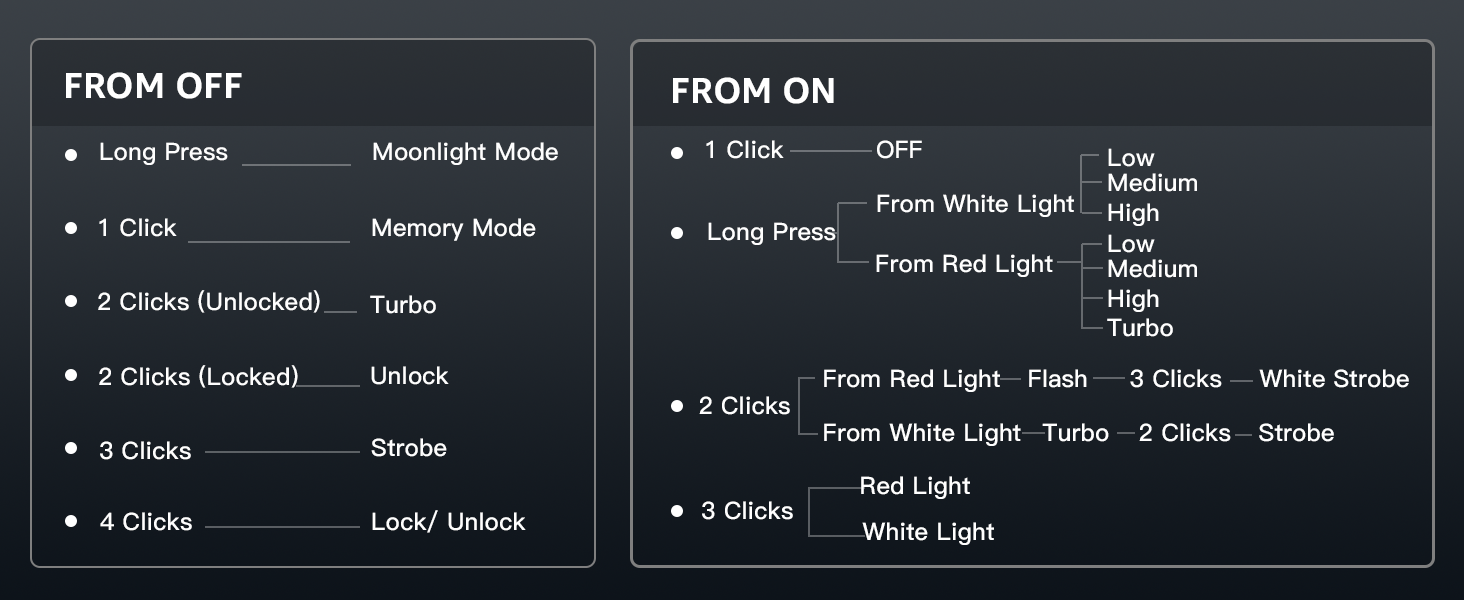Click the bullet beside Long Press in FROM OFF

coord(71,155)
